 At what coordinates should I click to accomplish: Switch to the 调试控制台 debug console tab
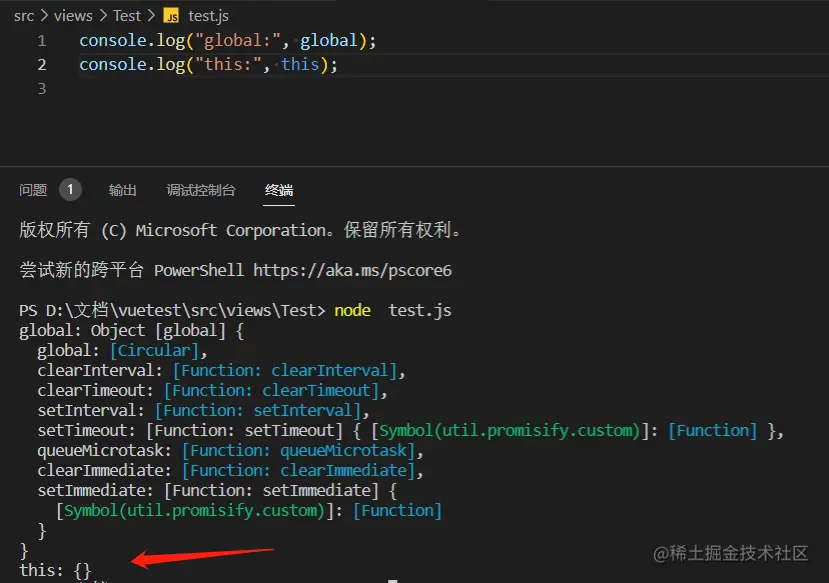[201, 190]
